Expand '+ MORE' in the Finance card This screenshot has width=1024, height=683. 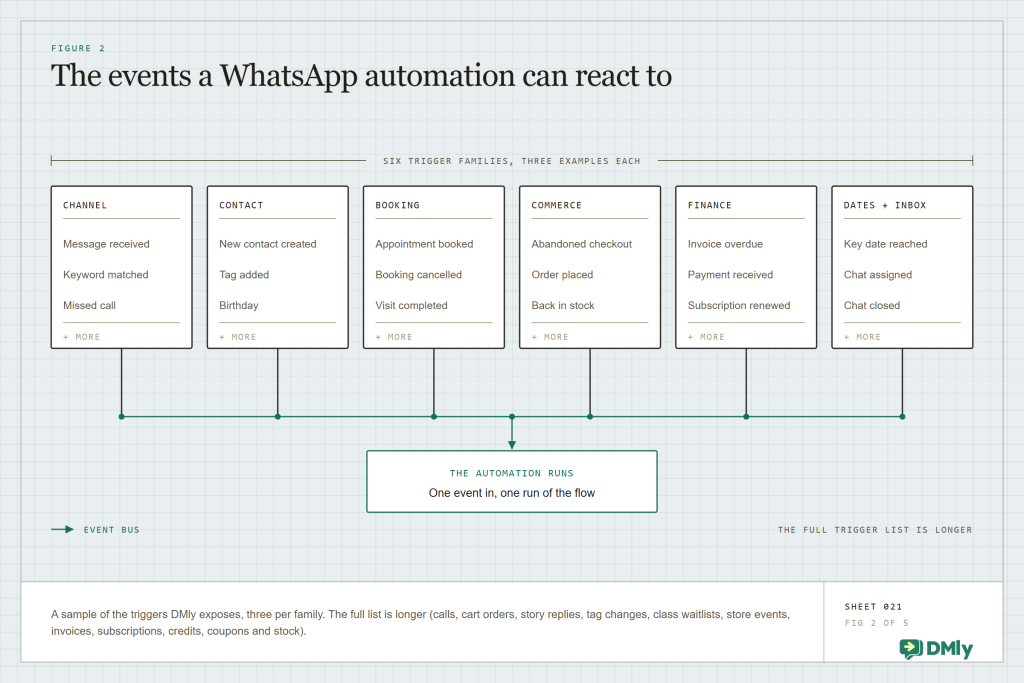(706, 337)
